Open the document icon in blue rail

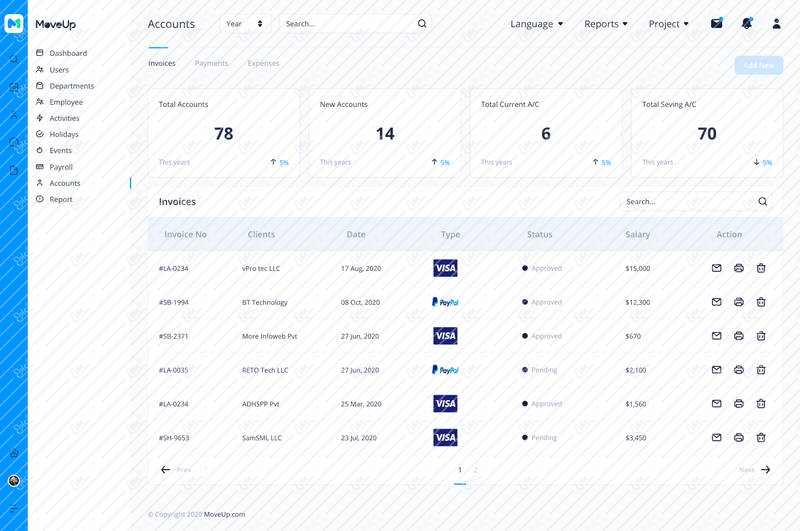[x=14, y=170]
